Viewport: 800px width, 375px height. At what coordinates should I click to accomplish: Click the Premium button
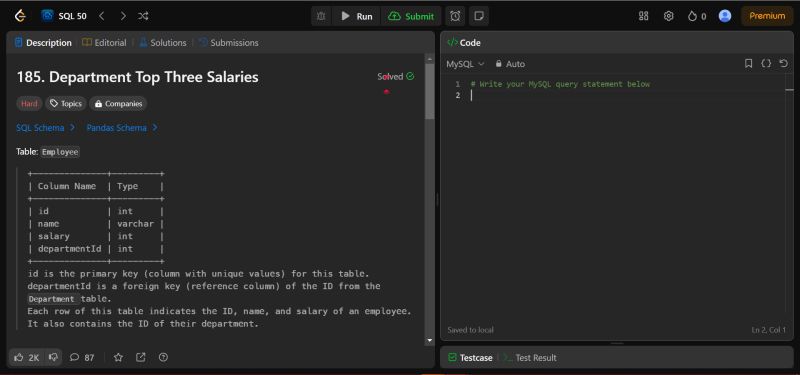point(767,16)
